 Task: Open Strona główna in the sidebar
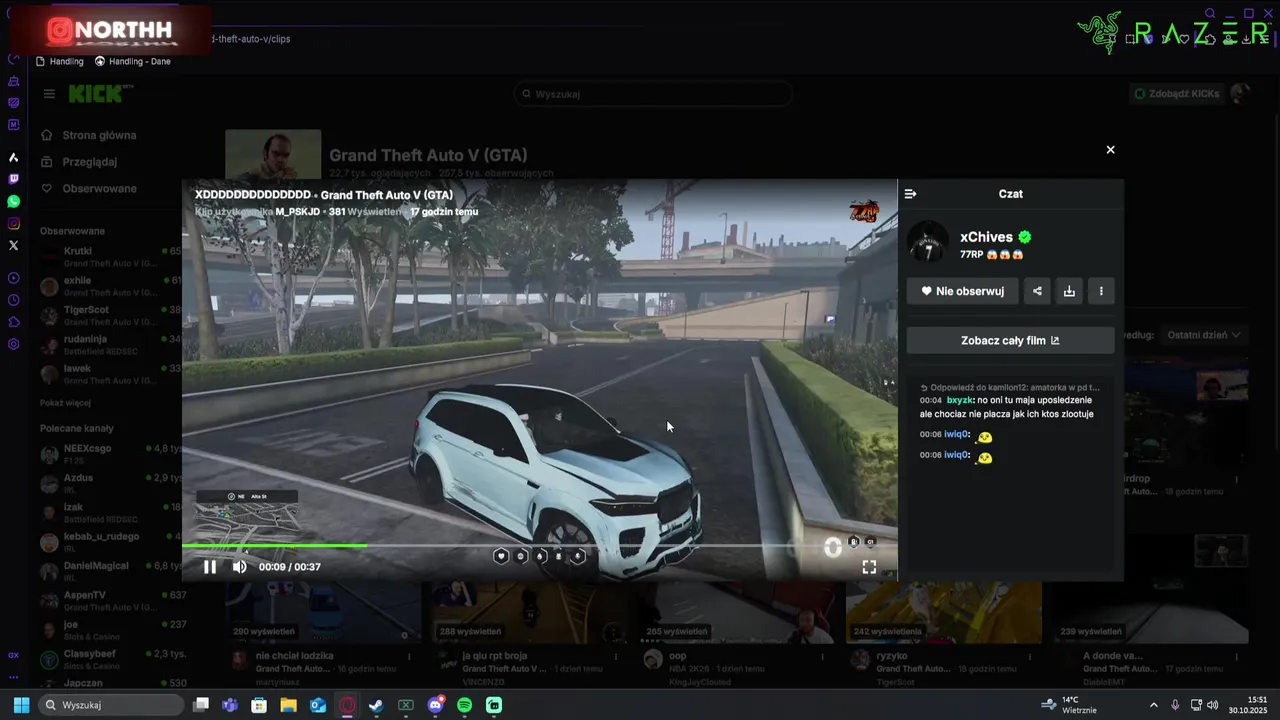pos(99,135)
